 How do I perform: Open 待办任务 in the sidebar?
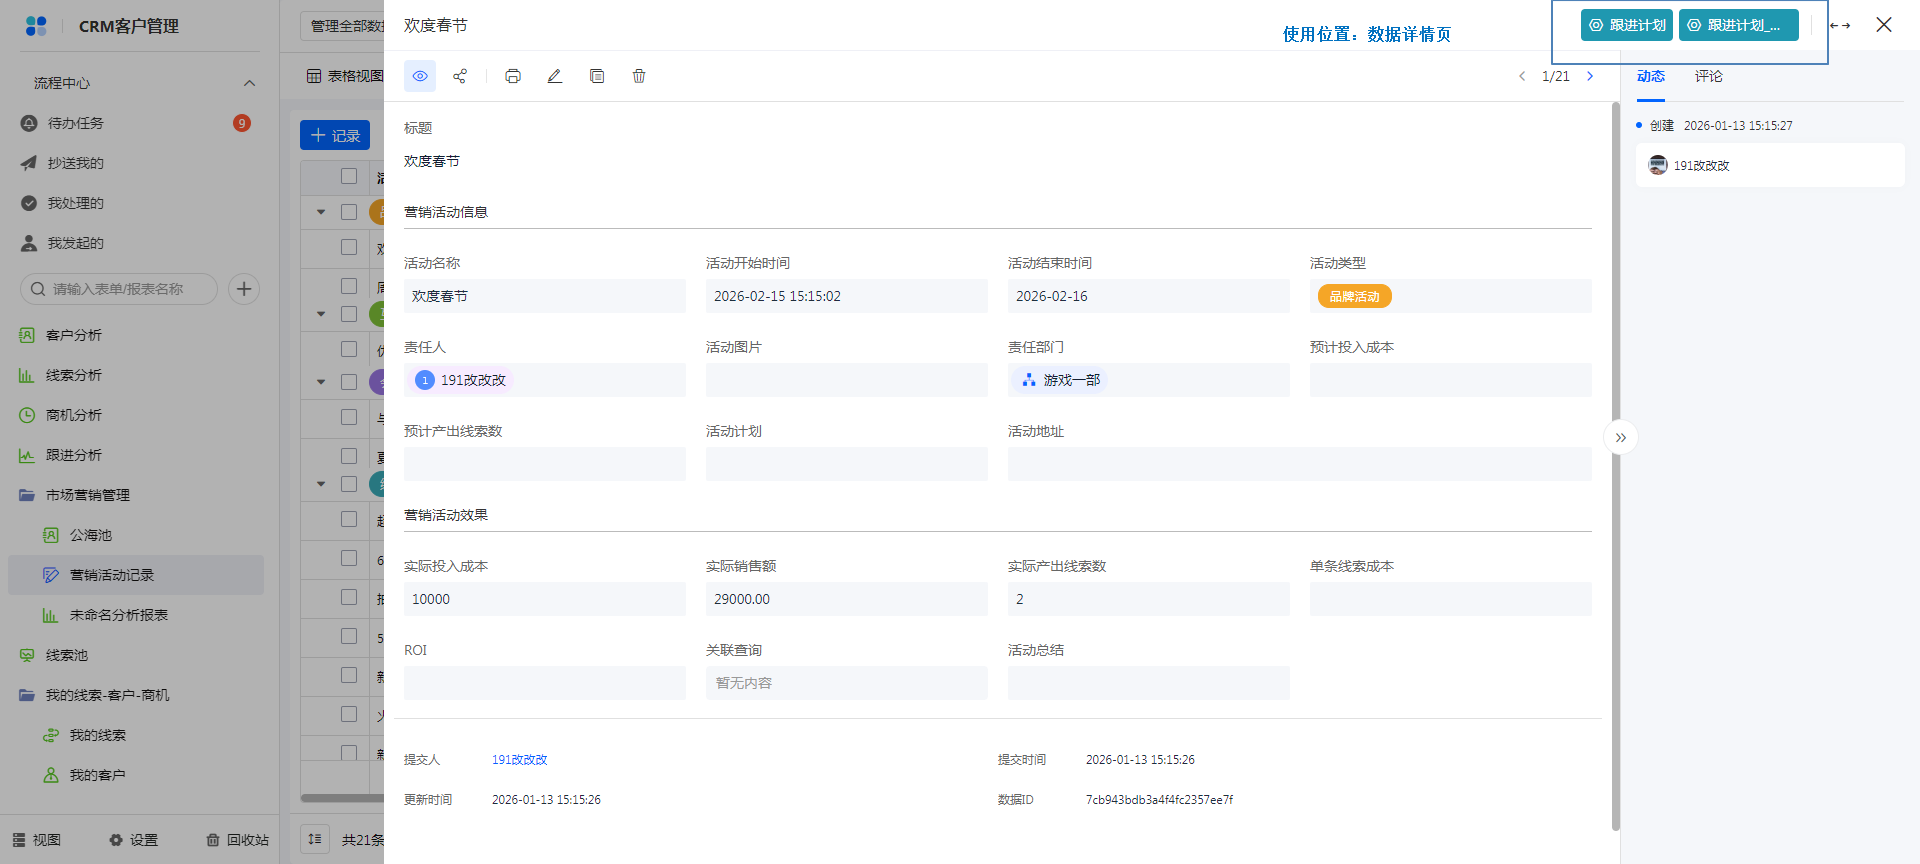coord(76,123)
